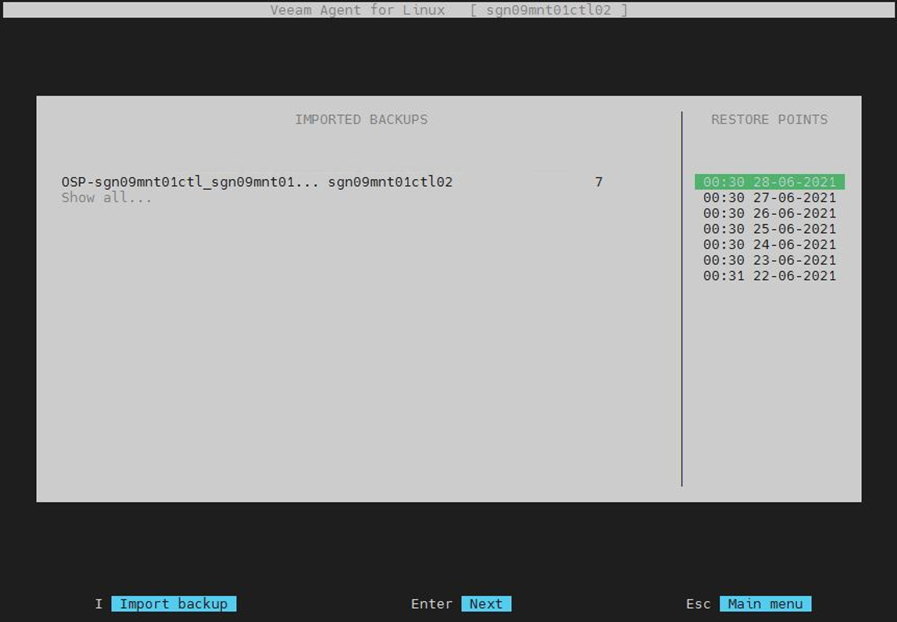
Task: Click the Veeam Agent for Linux title
Action: coord(358,10)
